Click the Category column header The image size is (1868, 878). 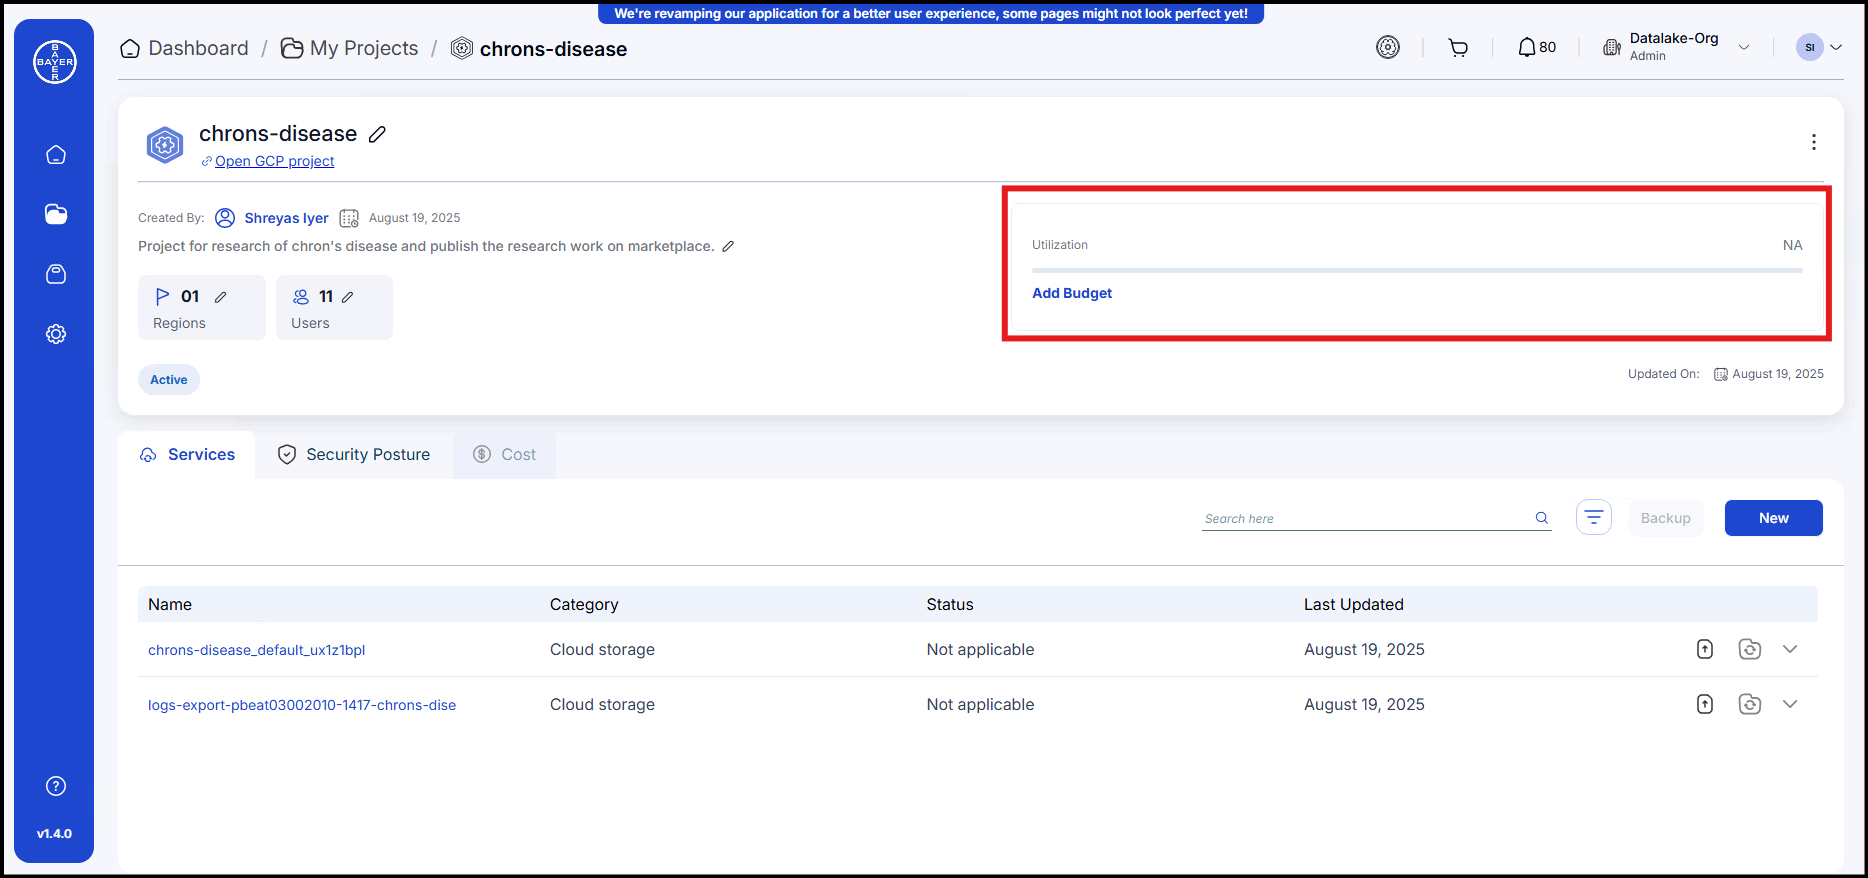584,604
